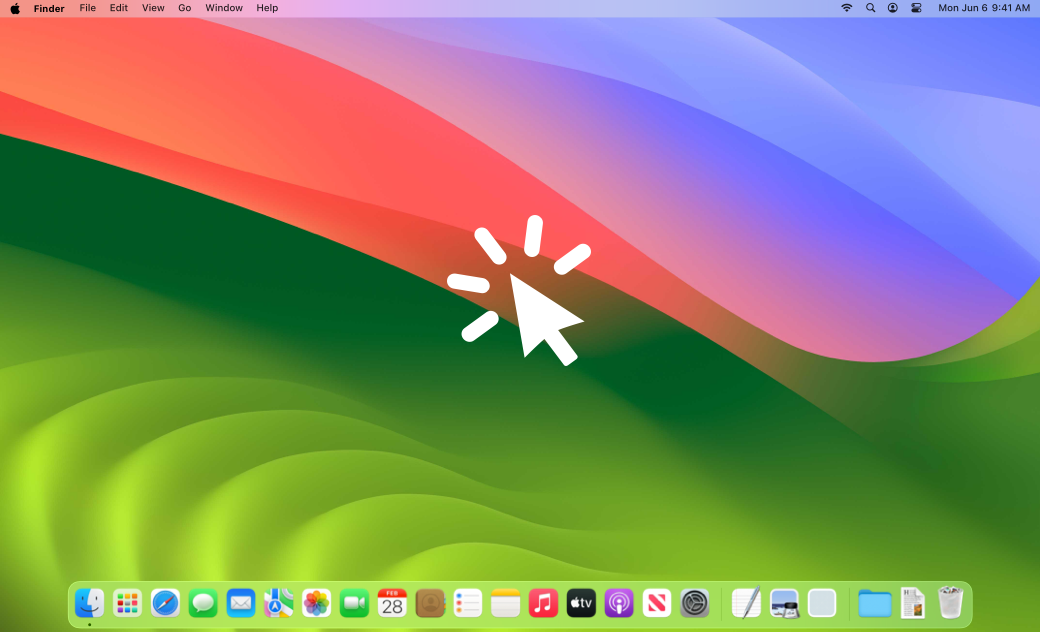Open Finder's Window menu
This screenshot has height=632, width=1040.
point(224,8)
